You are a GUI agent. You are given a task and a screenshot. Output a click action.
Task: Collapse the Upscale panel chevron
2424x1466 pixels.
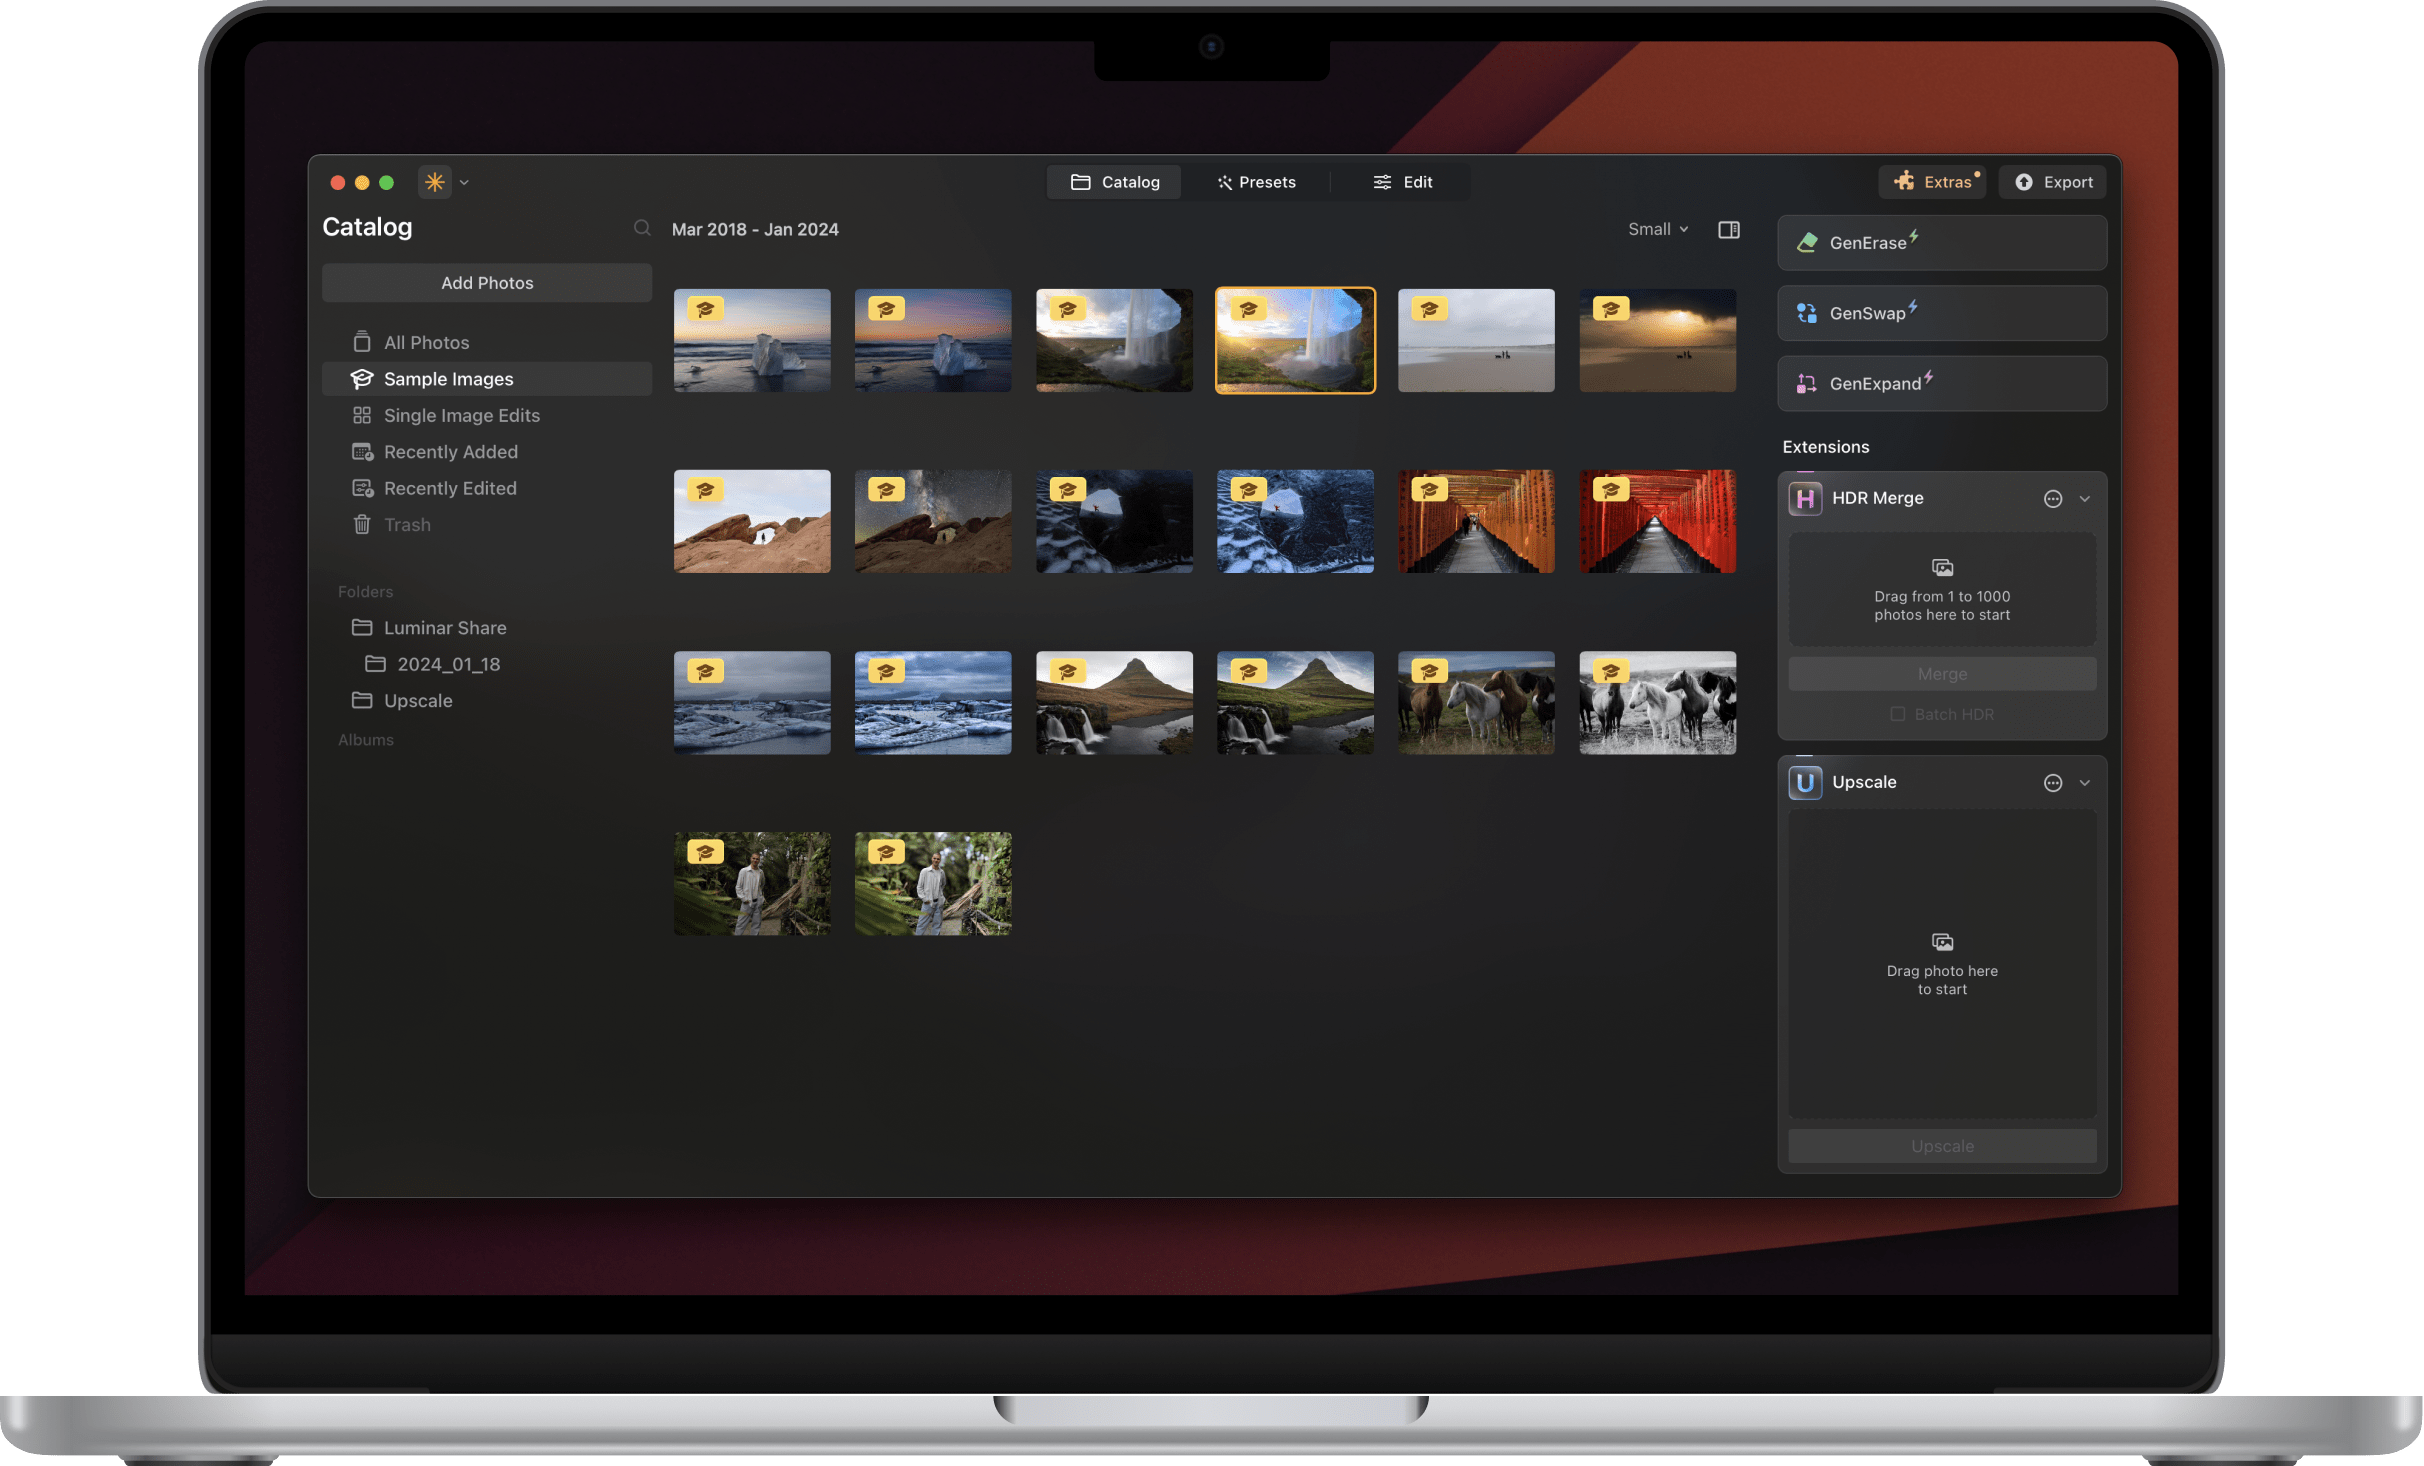click(x=2085, y=782)
